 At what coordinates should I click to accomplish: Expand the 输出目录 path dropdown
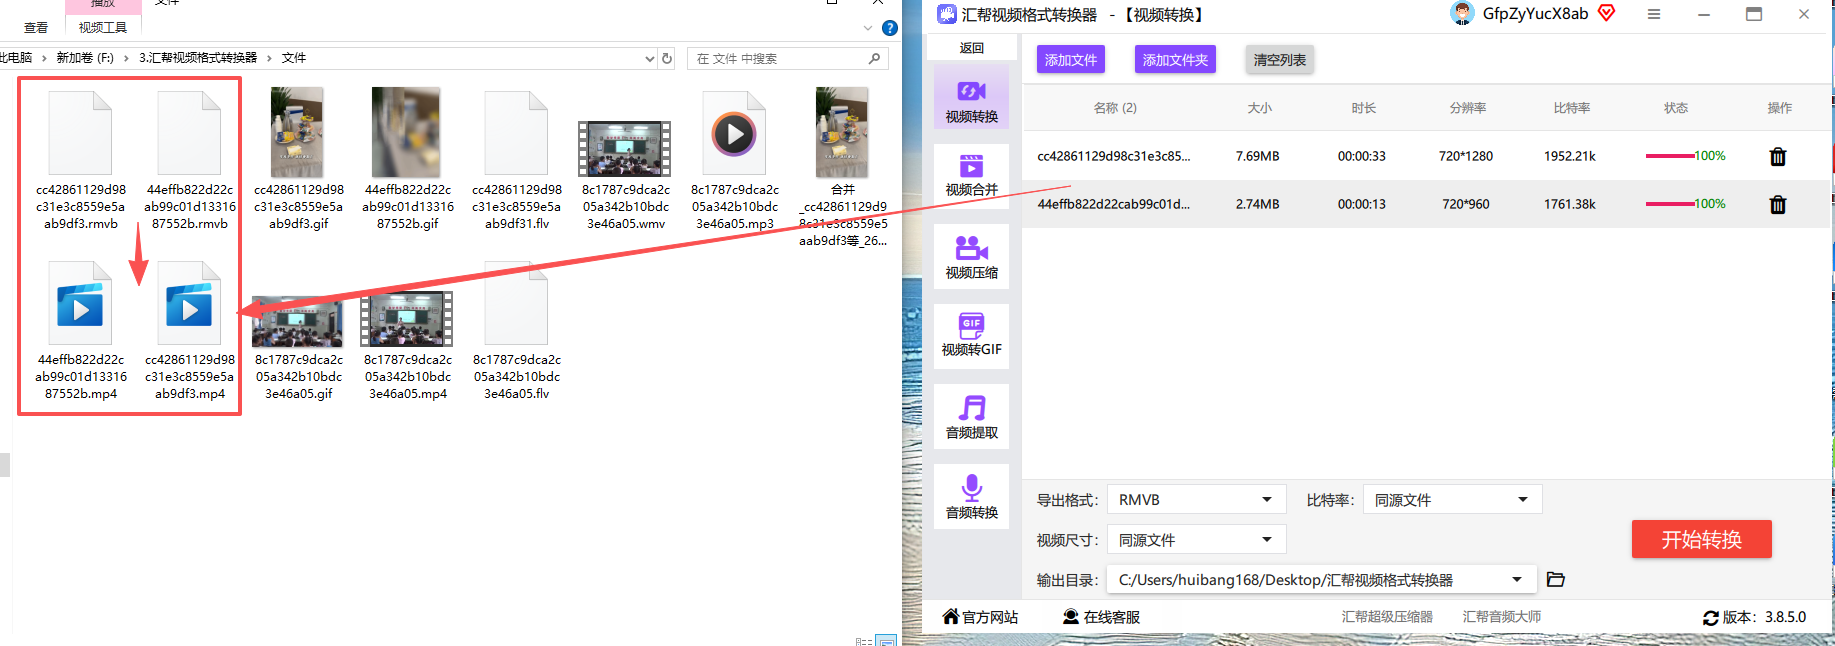pyautogui.click(x=1321, y=580)
